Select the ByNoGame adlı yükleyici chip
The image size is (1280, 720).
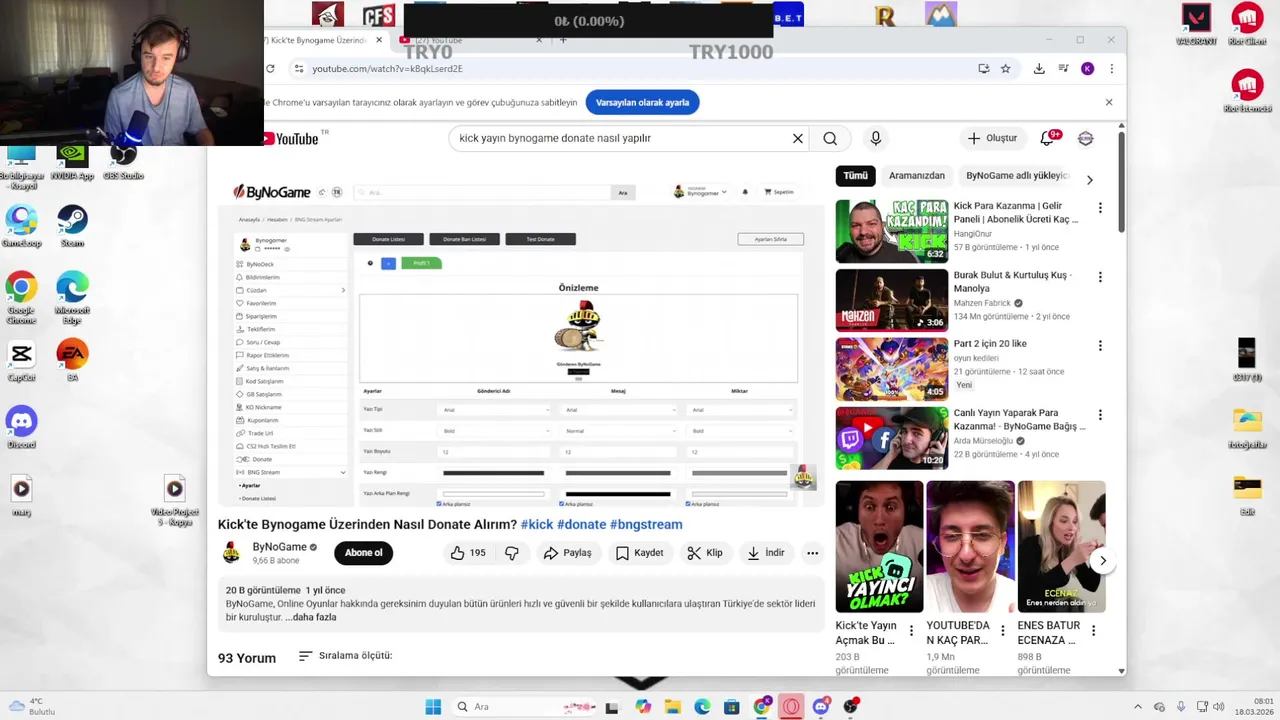1017,176
